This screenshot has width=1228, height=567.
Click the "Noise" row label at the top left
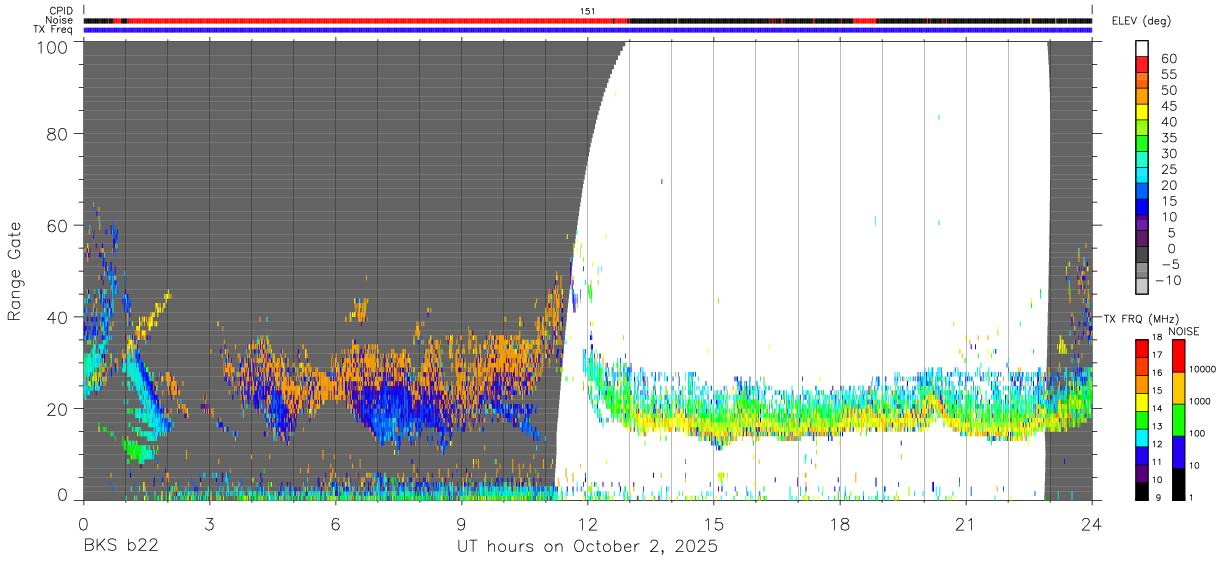60,20
